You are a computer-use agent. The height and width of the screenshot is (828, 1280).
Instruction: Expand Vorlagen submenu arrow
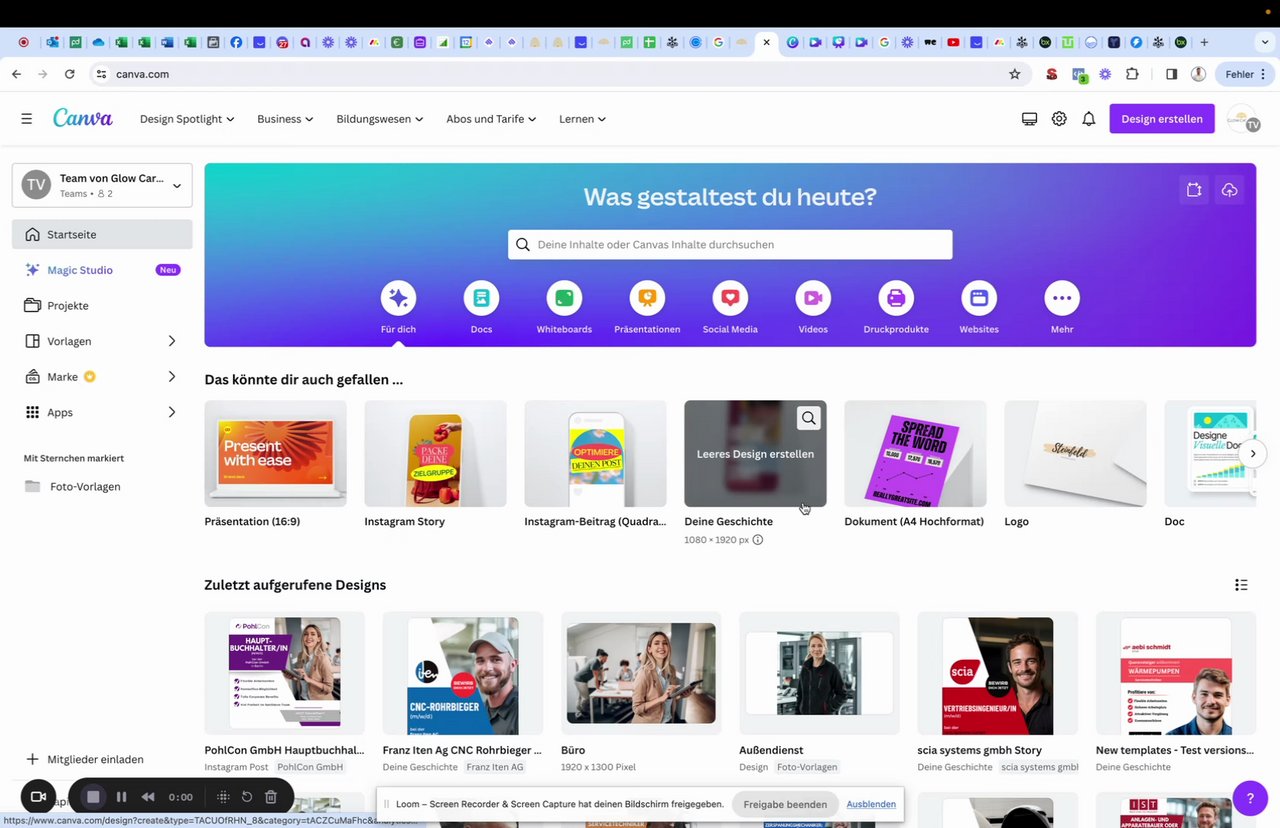171,341
